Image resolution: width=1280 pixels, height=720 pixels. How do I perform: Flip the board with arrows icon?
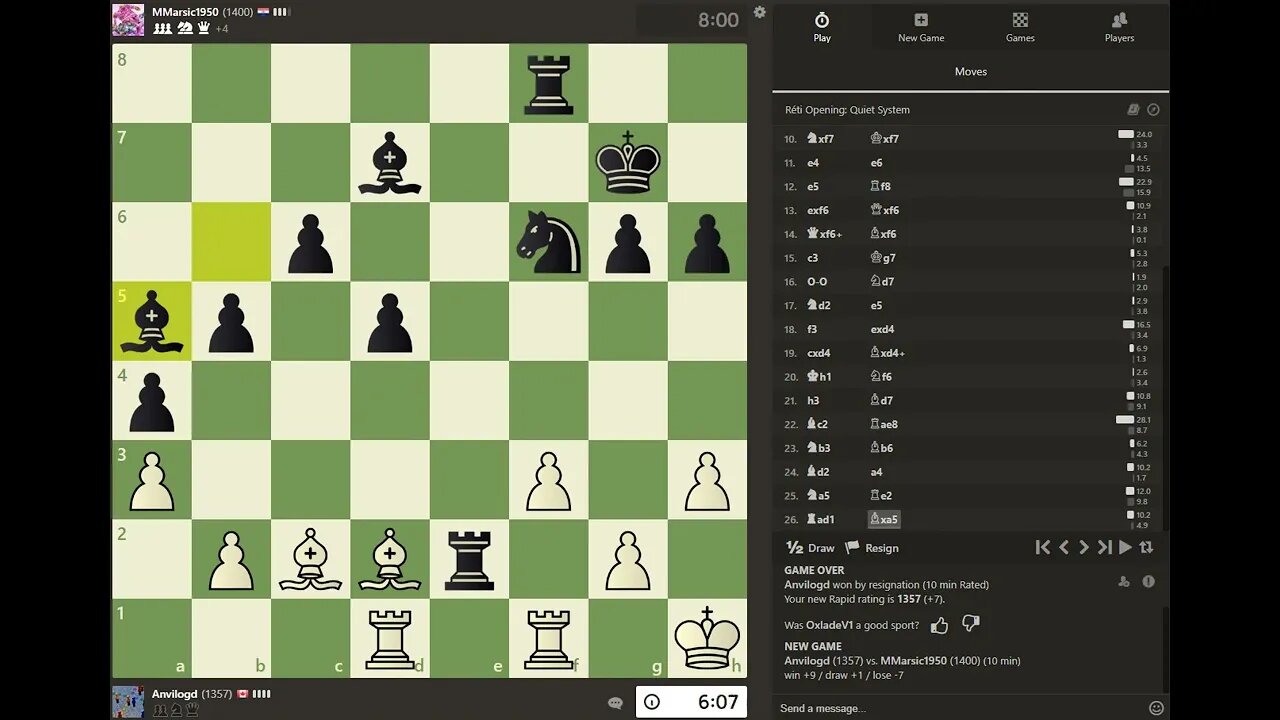1147,547
